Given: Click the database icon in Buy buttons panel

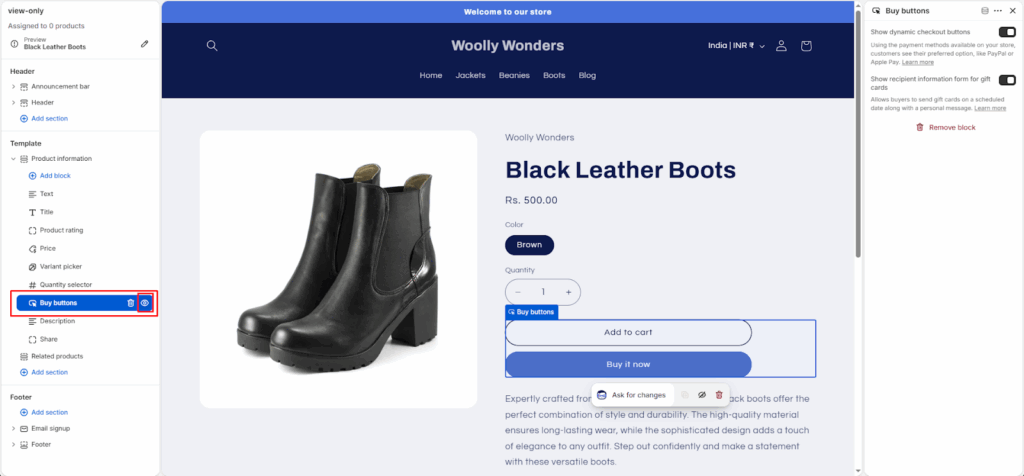Looking at the screenshot, I should pos(985,11).
